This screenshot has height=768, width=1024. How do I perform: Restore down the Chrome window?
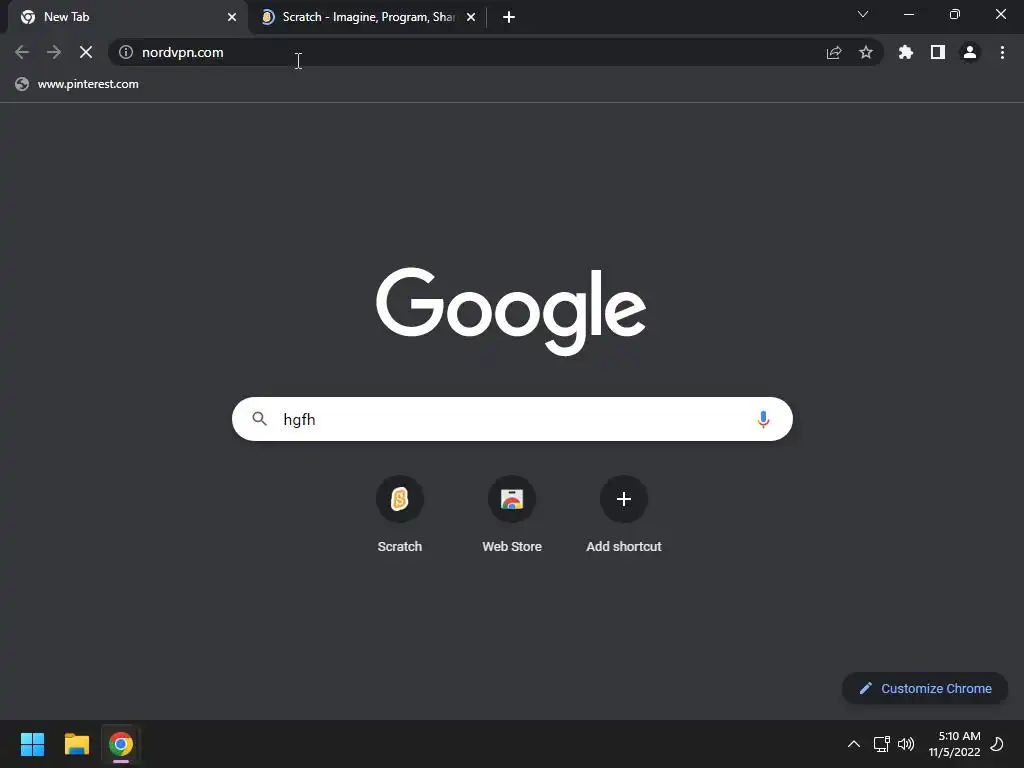(955, 14)
